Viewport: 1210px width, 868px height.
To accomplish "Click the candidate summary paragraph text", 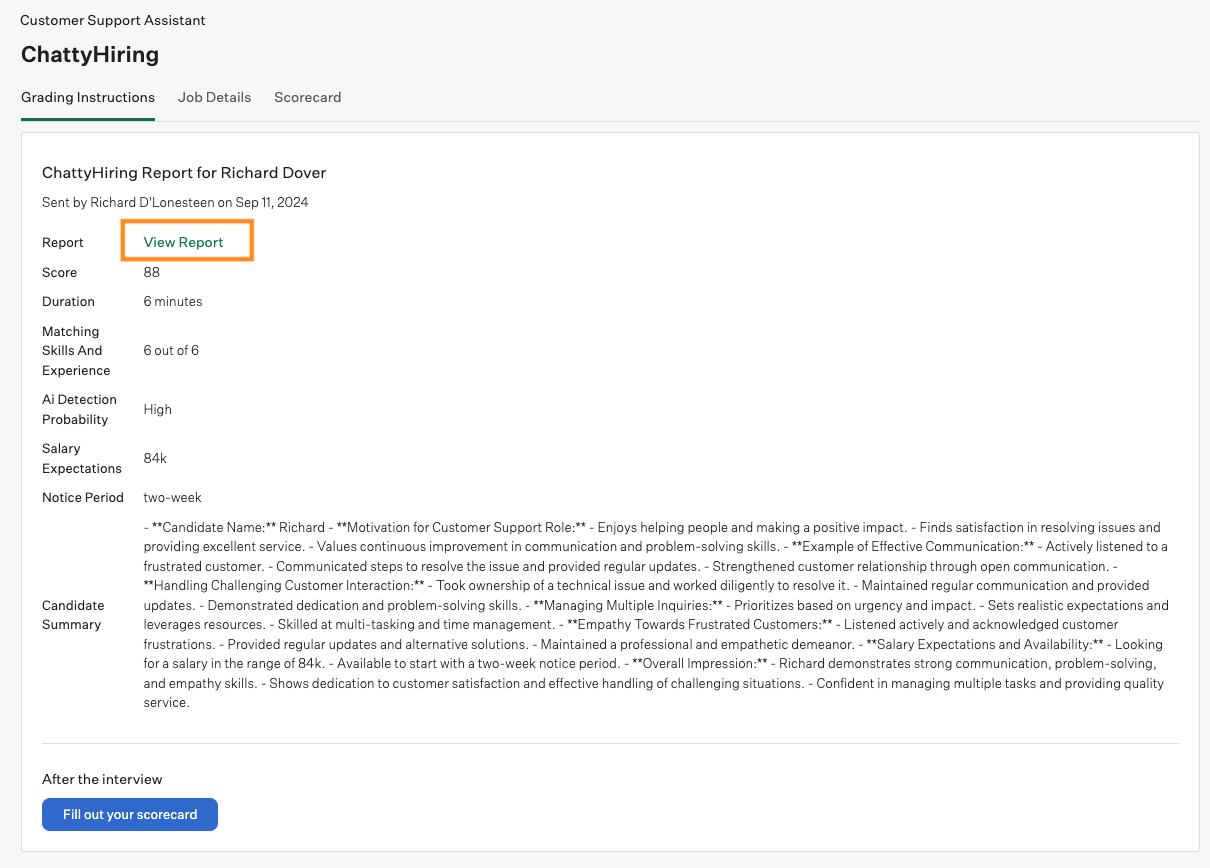I will point(656,615).
